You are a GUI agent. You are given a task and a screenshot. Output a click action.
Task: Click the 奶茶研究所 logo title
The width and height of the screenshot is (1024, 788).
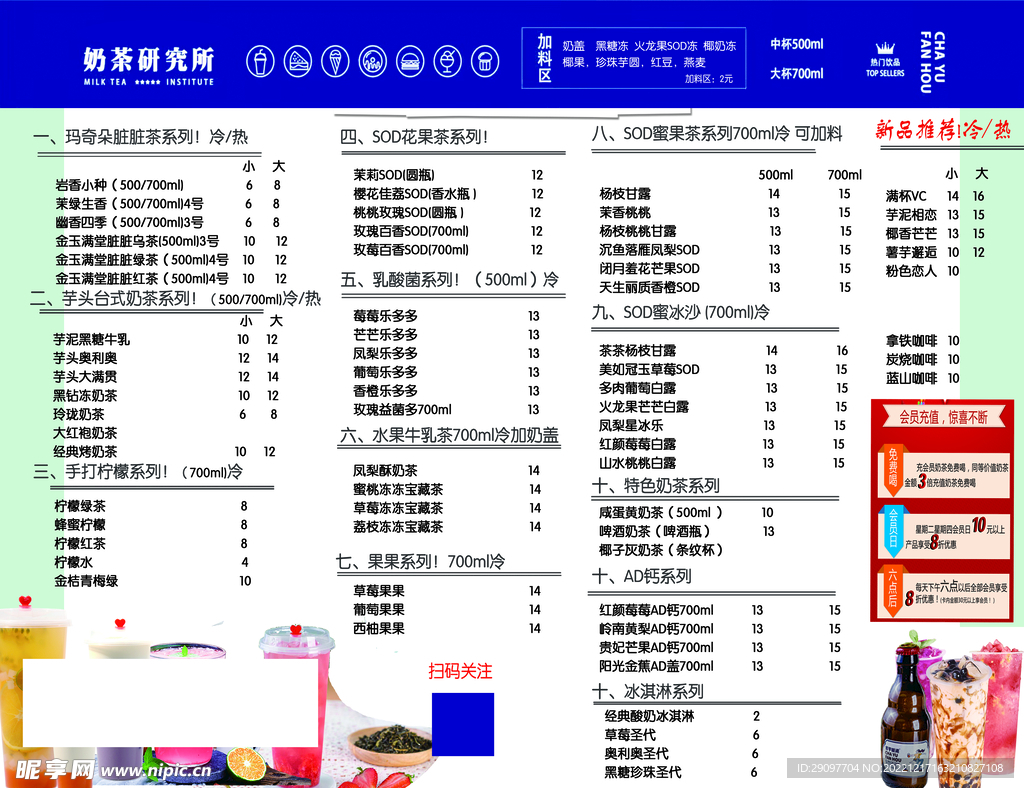[149, 59]
